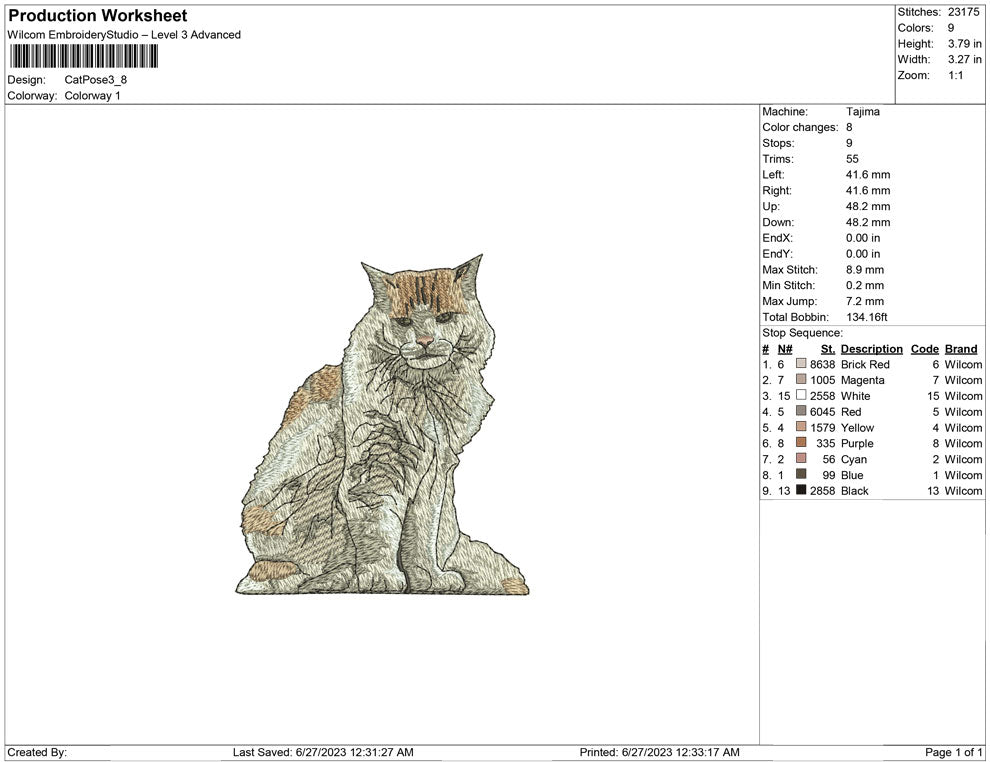This screenshot has width=990, height=762.
Task: Click the 'St.' column header
Action: [828, 349]
